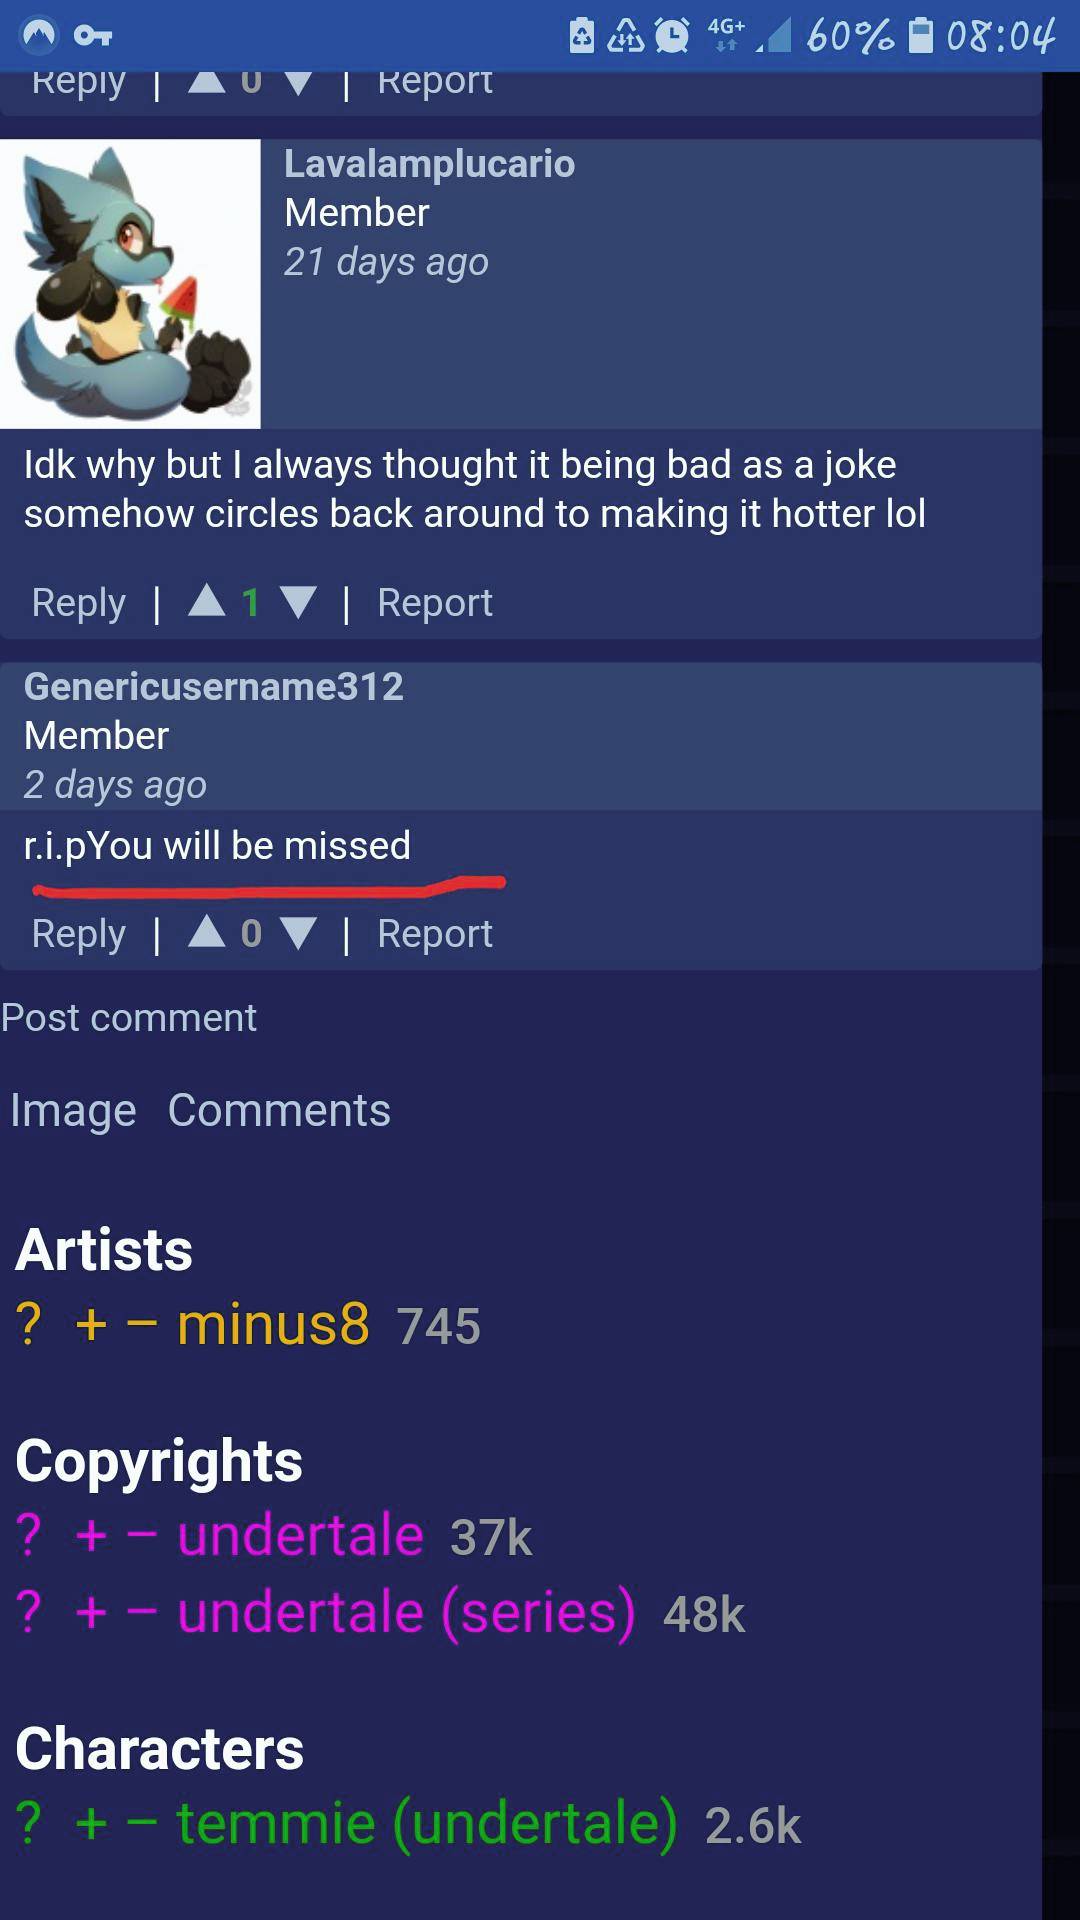Open Post comment form
Viewport: 1080px width, 1920px height.
coord(129,1018)
